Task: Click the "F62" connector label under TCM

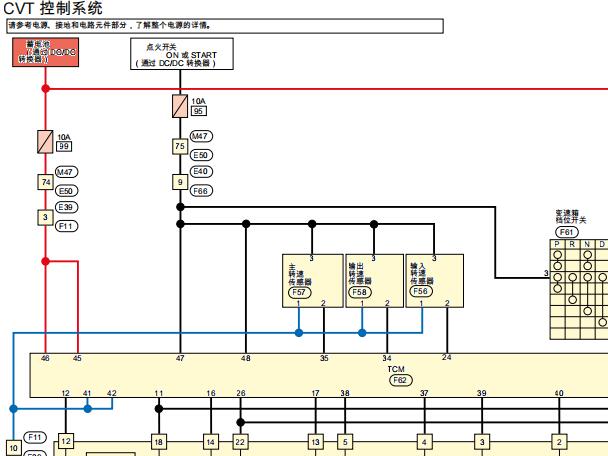Action: tap(401, 380)
